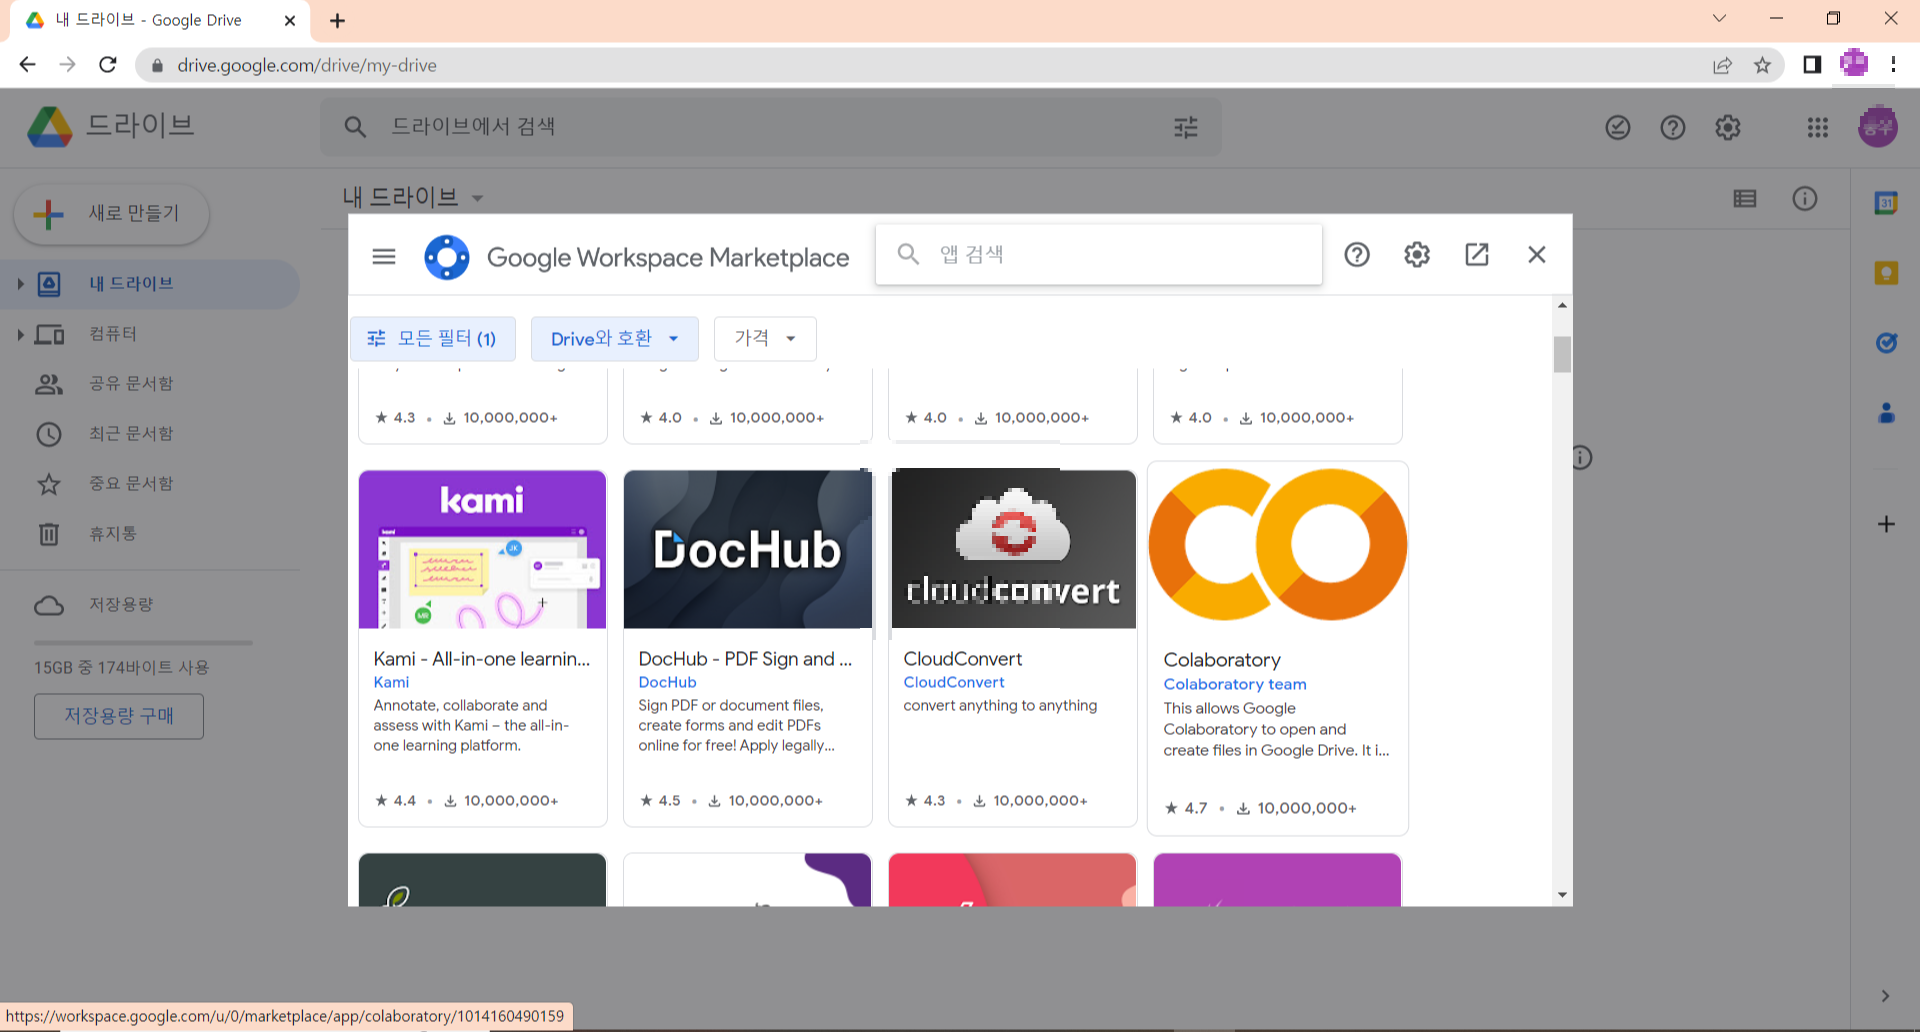Open the CloudConvert app thumbnail
The width and height of the screenshot is (1920, 1032).
point(1013,549)
